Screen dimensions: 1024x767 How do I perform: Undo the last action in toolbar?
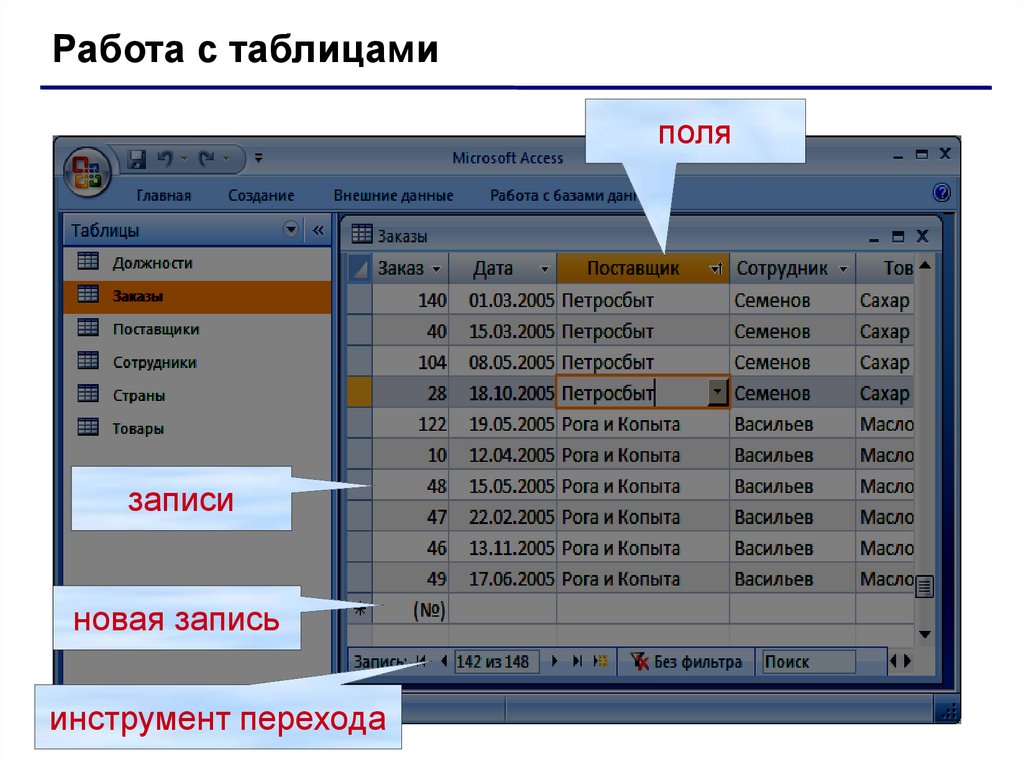point(165,159)
